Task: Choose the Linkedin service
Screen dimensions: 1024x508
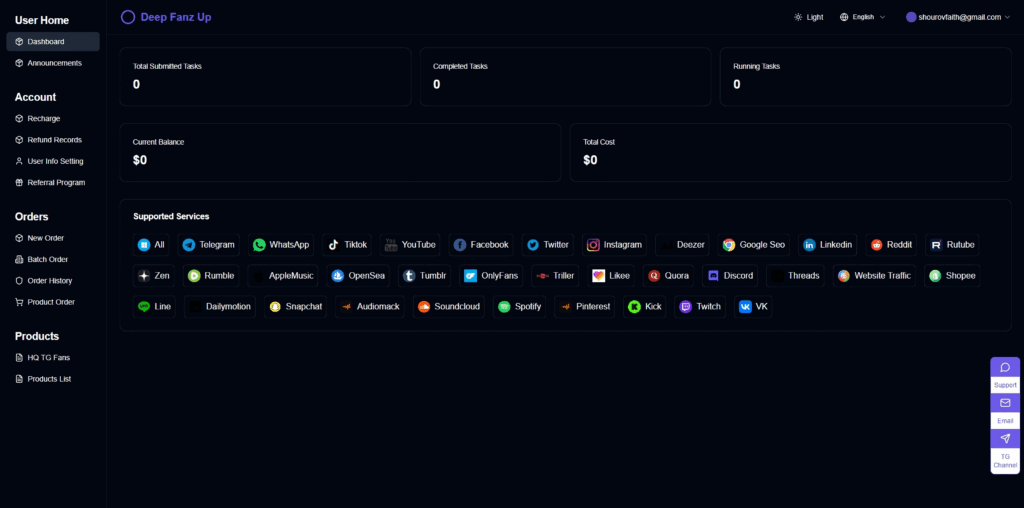Action: (827, 245)
